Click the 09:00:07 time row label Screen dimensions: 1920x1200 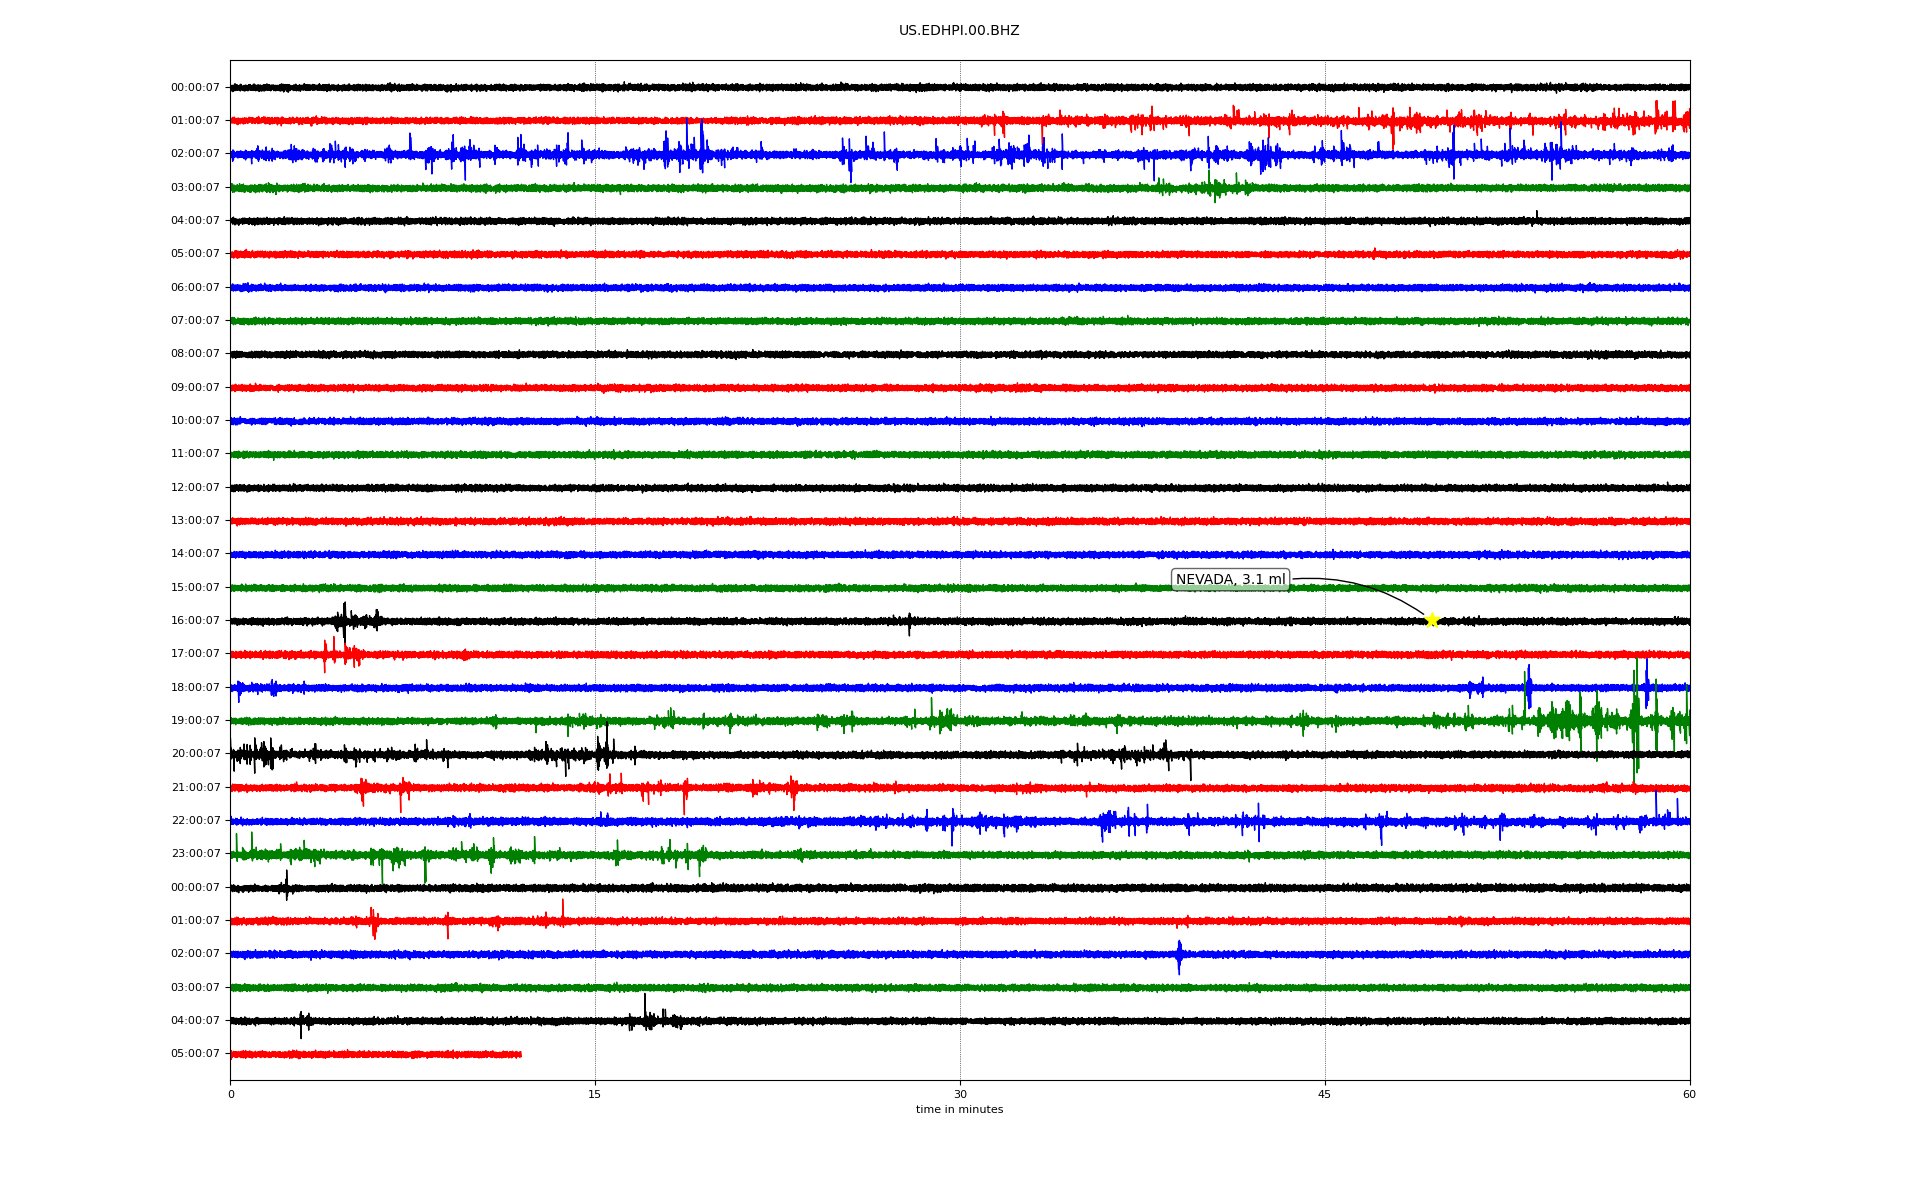click(195, 388)
